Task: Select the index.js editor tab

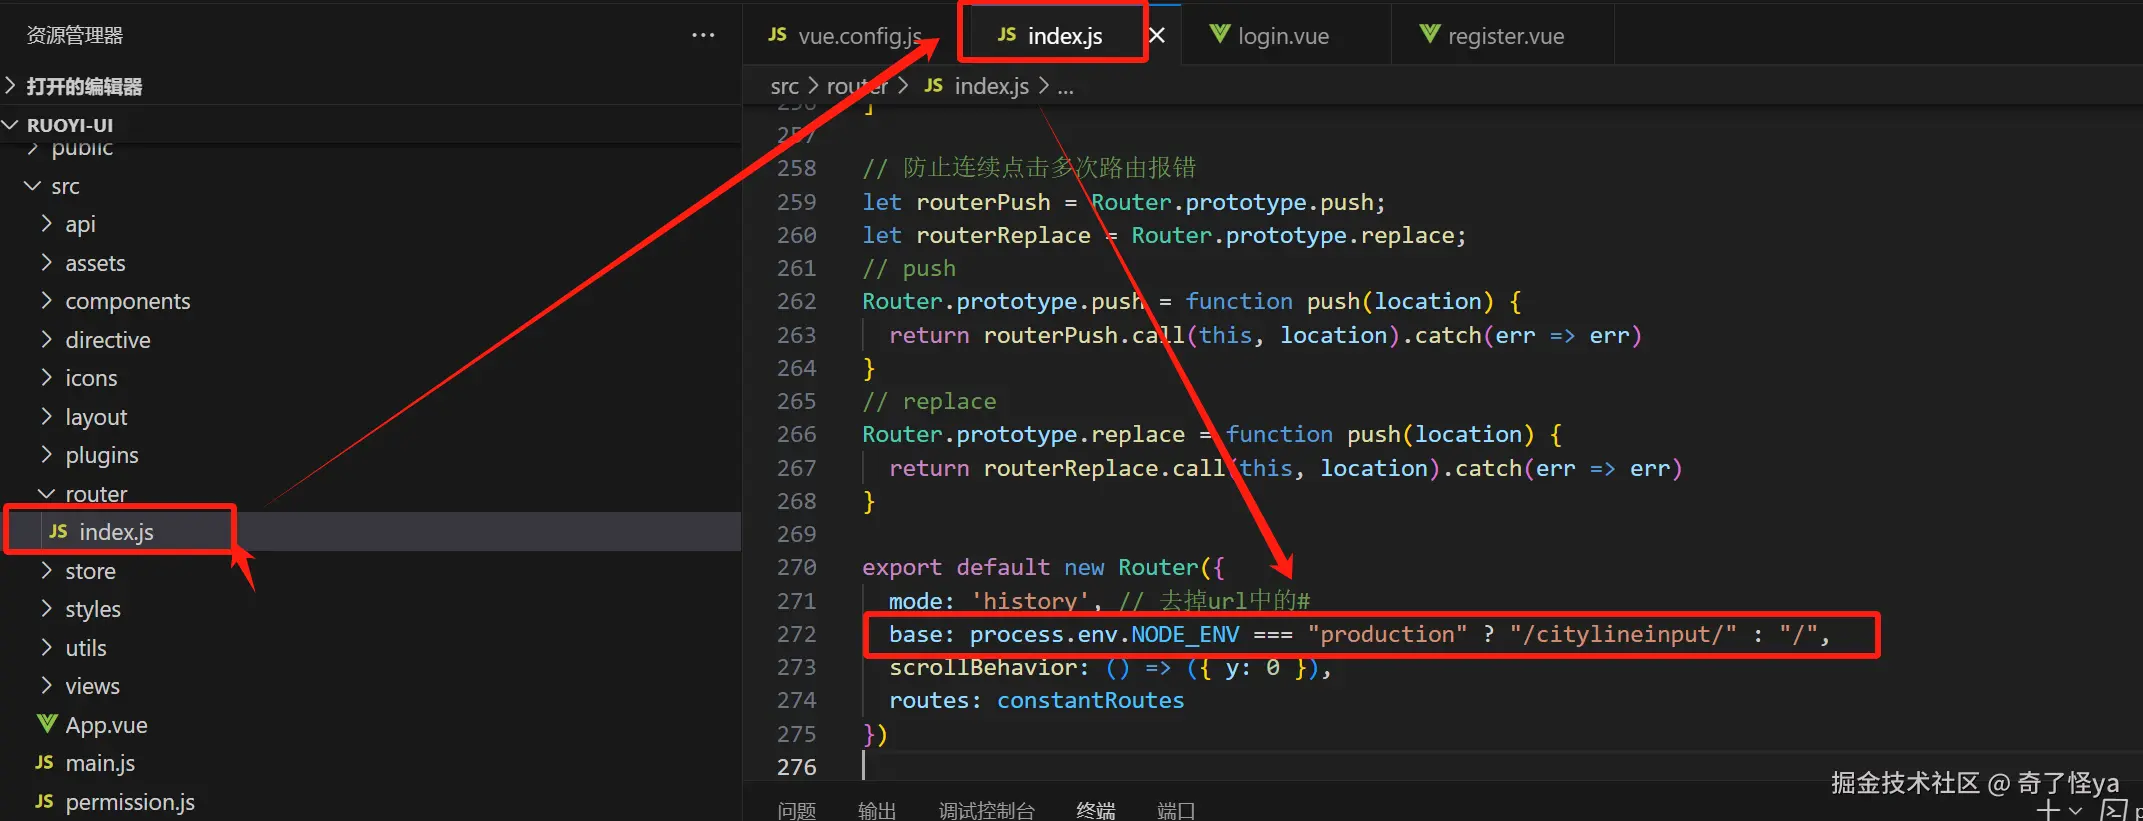Action: point(1051,36)
